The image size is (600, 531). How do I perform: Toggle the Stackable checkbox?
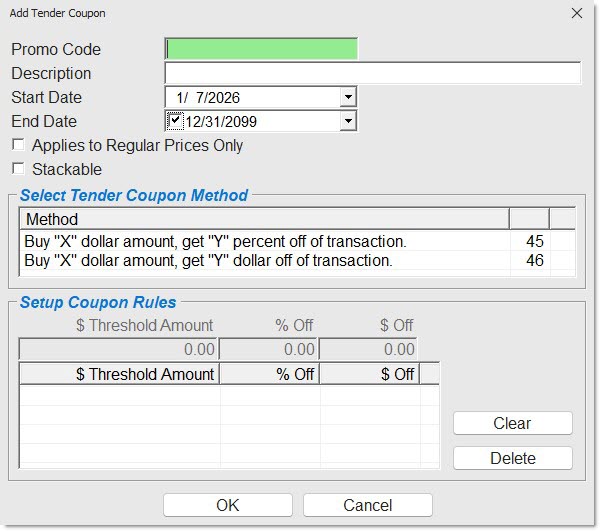(19, 170)
